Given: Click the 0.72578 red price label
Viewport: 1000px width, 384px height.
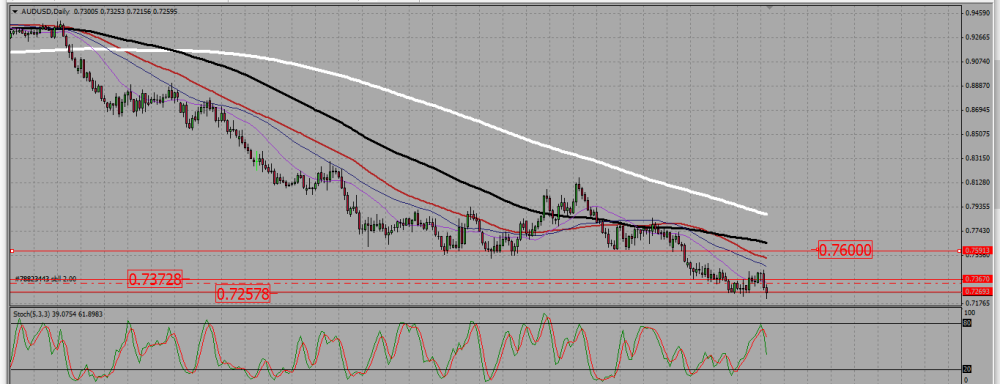Looking at the screenshot, I should [243, 294].
